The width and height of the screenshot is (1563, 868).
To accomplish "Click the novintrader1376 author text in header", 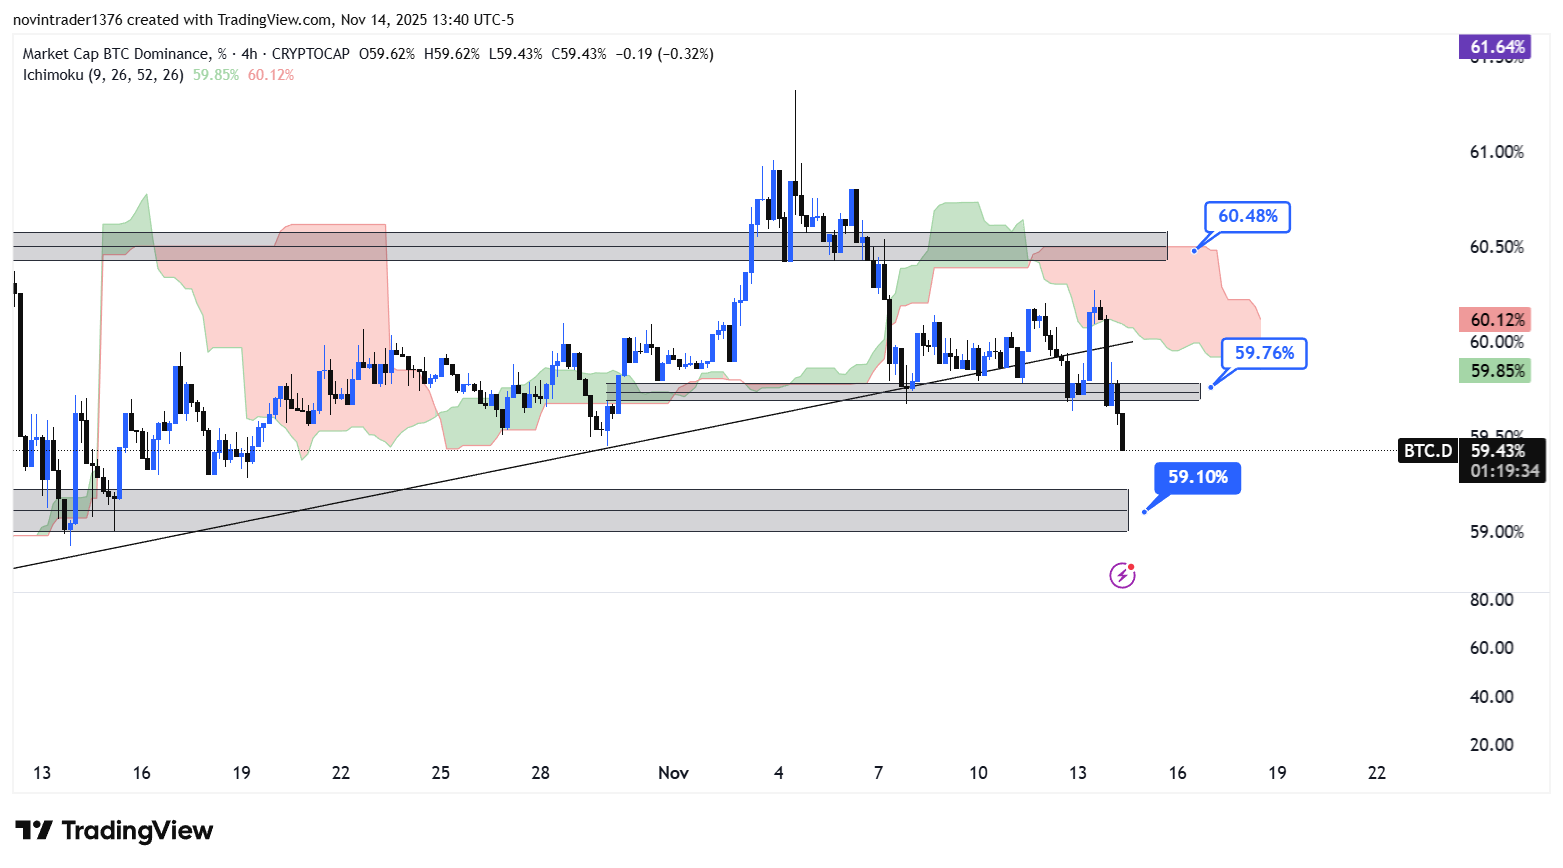I will point(67,20).
